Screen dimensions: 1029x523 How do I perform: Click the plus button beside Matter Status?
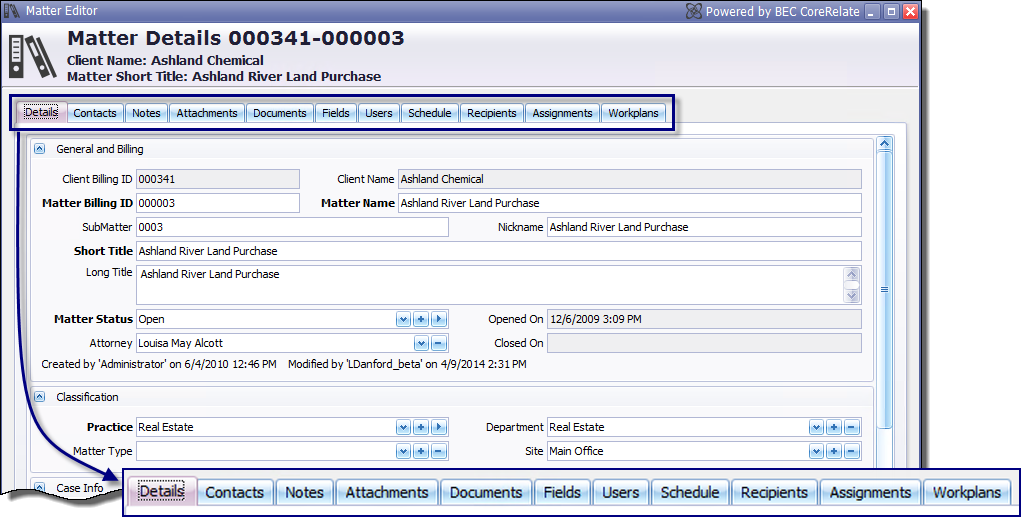[x=421, y=320]
